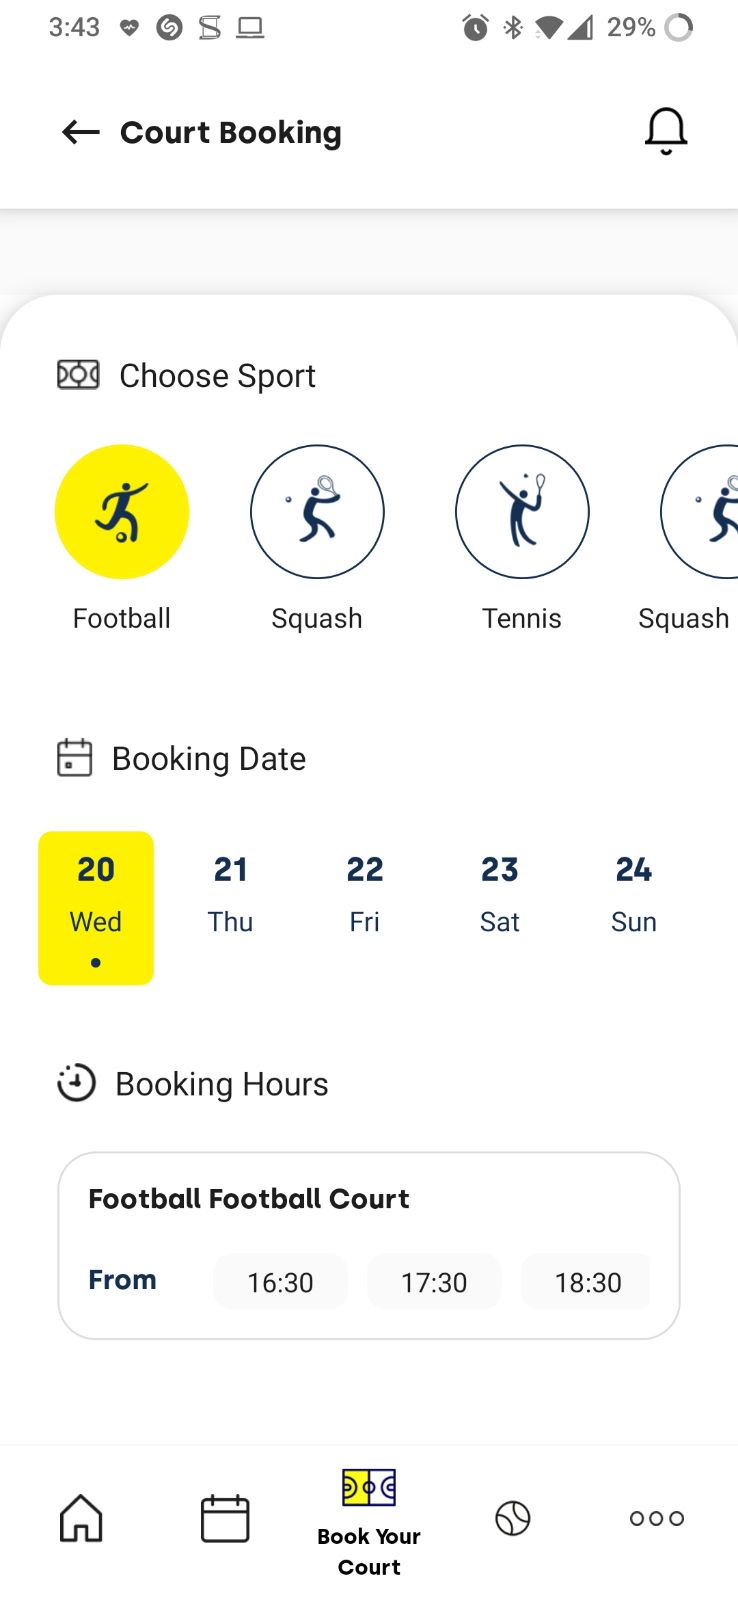
Task: Select Saturday 23 date
Action: tap(500, 895)
